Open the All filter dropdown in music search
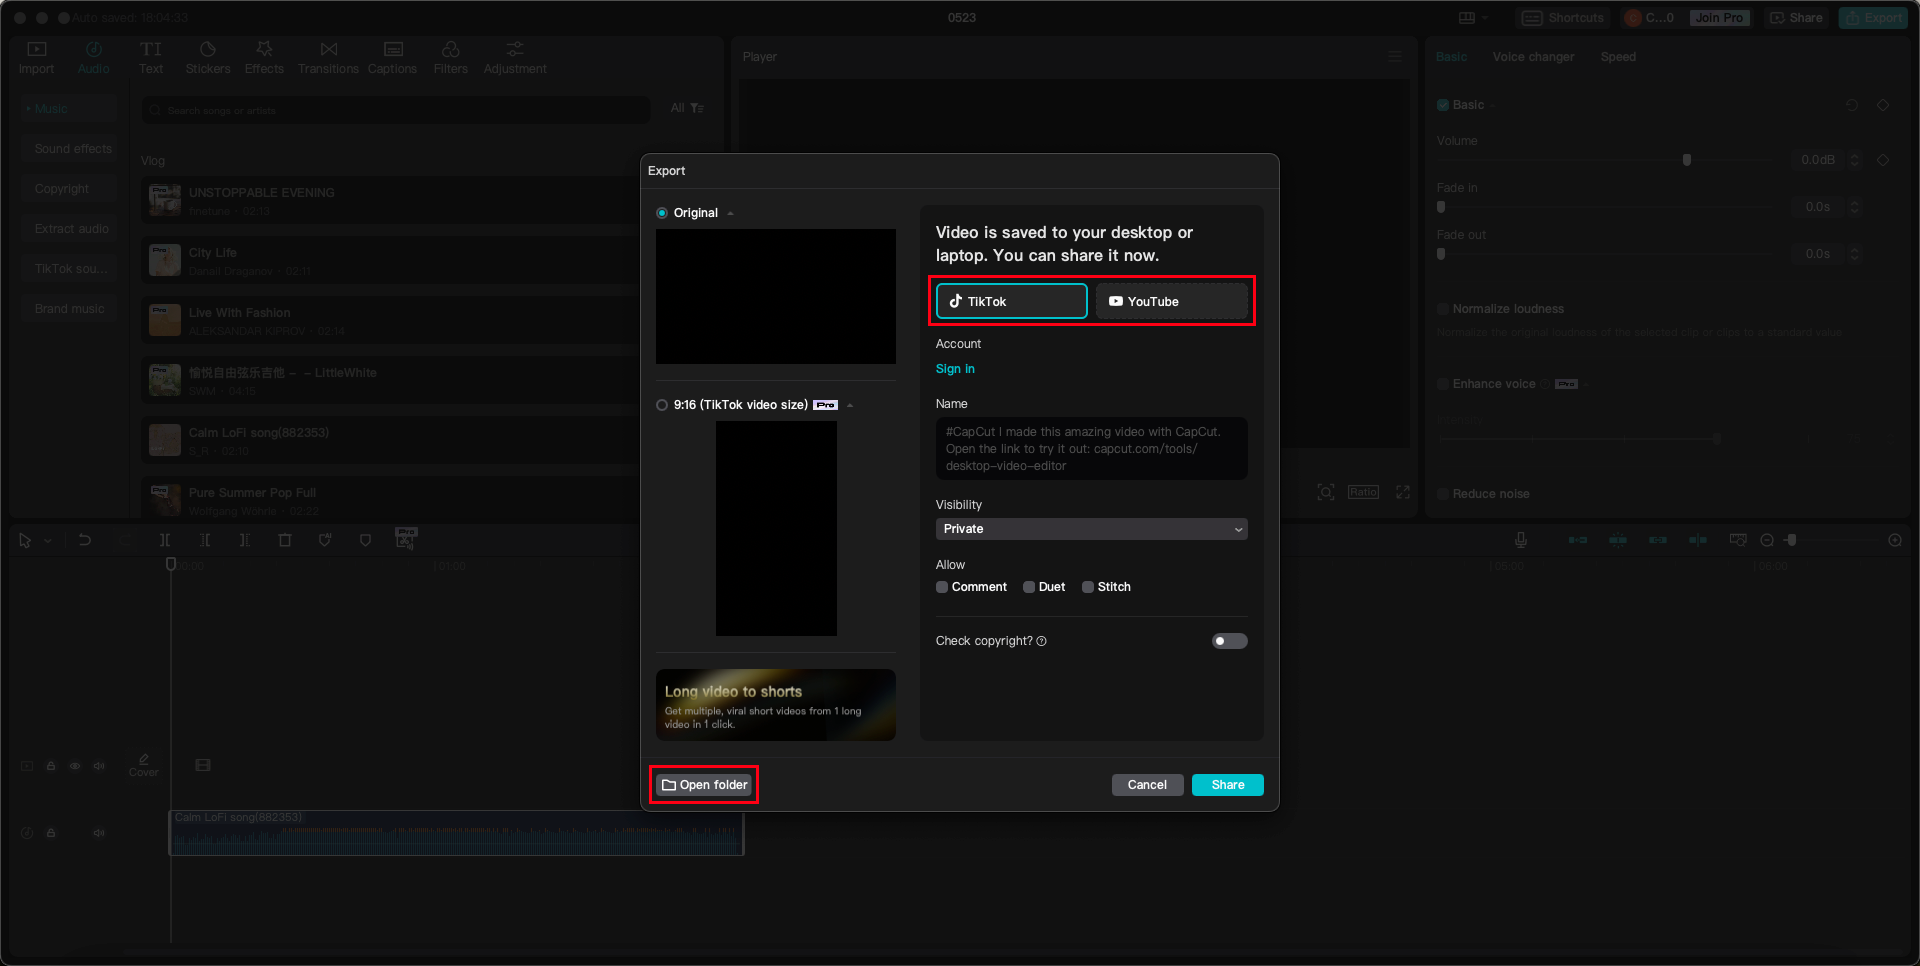Viewport: 1920px width, 966px height. click(687, 108)
